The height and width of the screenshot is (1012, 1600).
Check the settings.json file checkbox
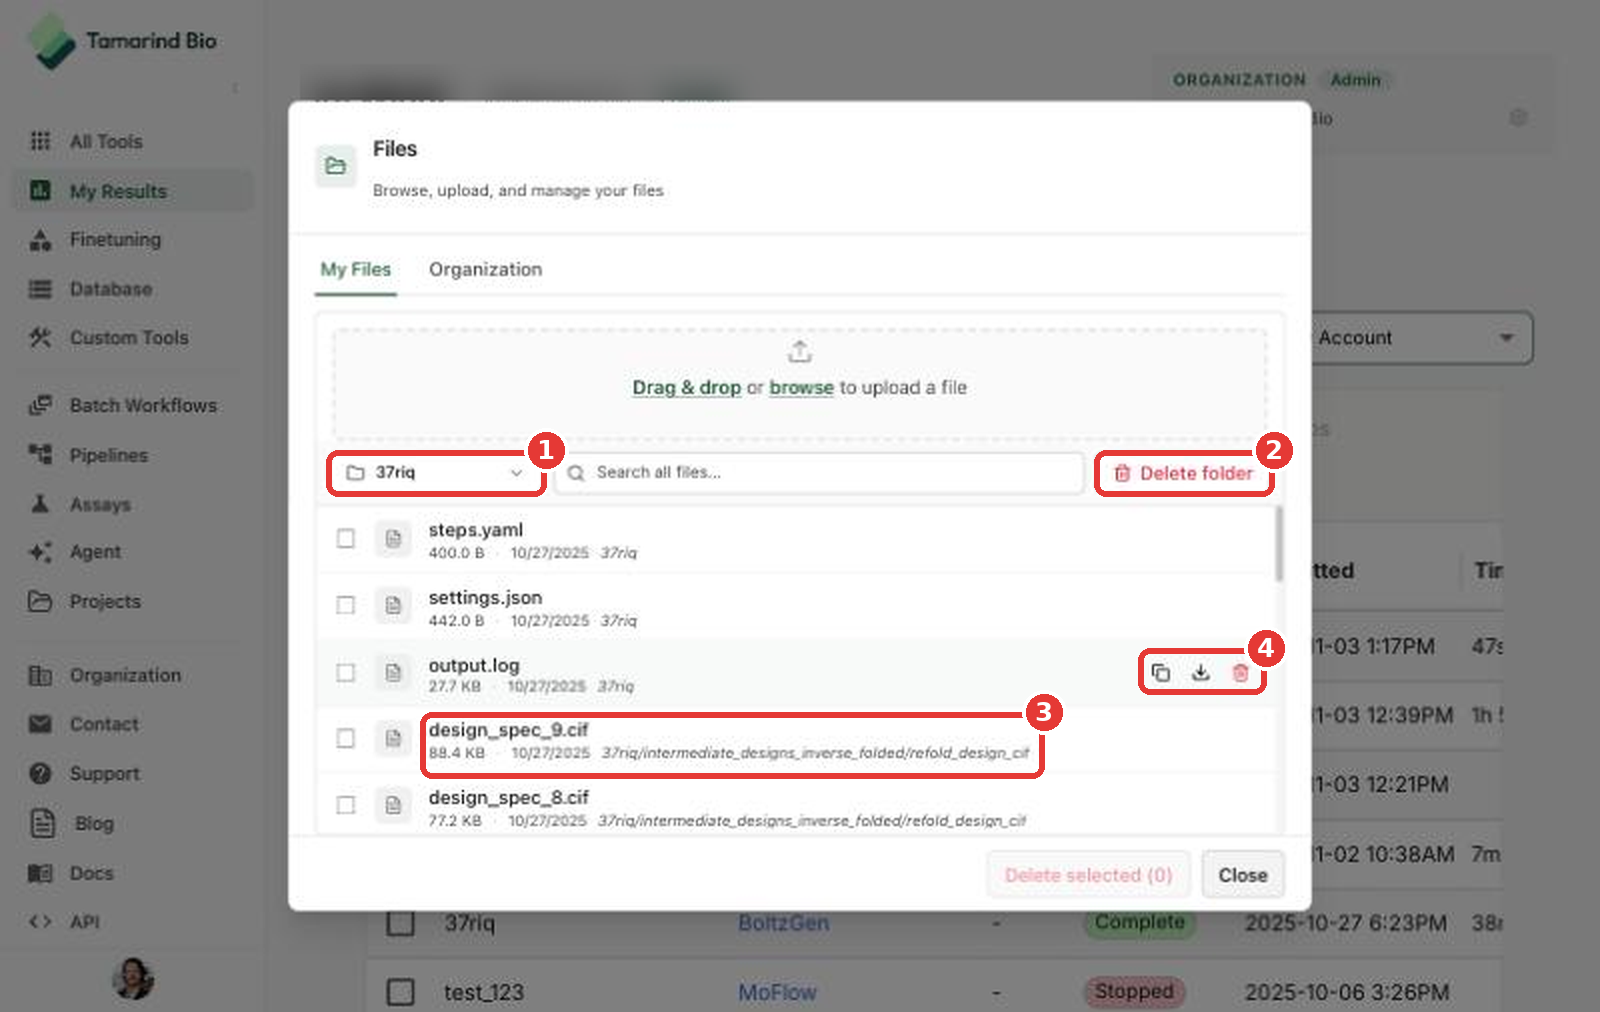tap(346, 606)
